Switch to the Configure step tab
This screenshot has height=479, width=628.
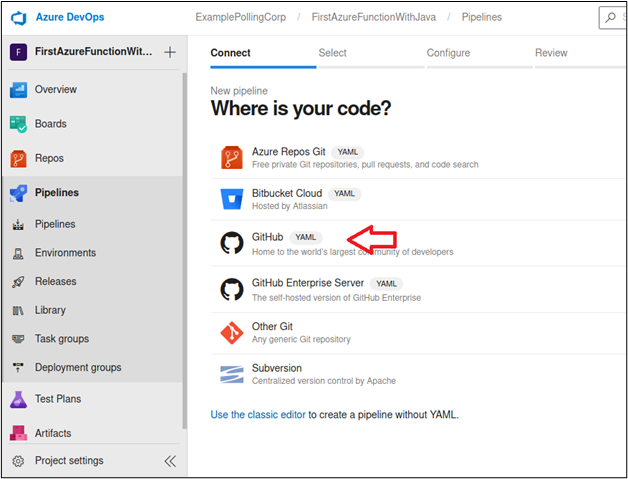pyautogui.click(x=448, y=53)
